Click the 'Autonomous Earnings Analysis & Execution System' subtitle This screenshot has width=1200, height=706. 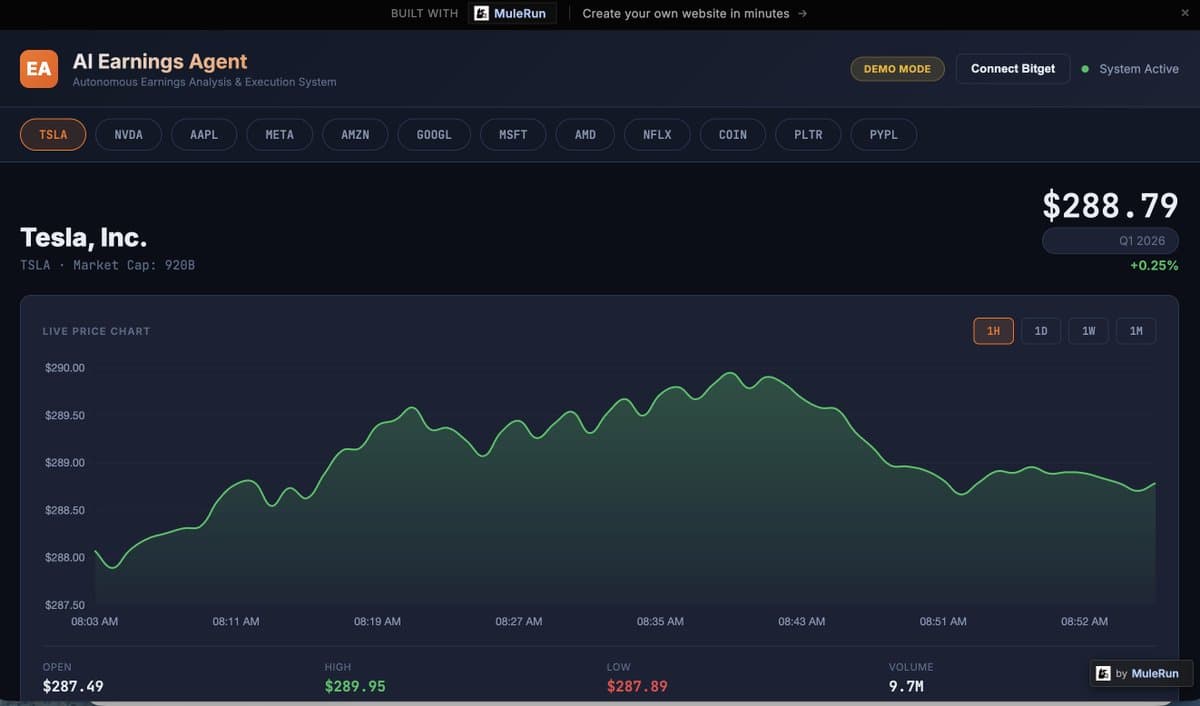tap(204, 82)
